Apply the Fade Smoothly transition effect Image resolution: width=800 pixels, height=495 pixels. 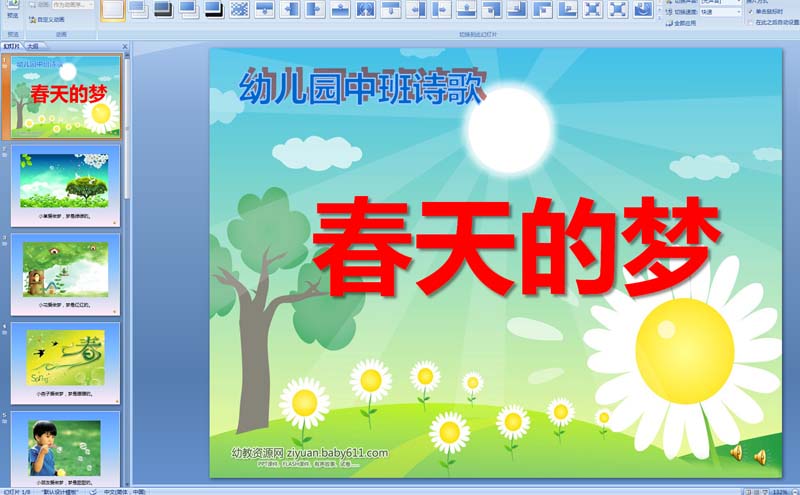(138, 9)
